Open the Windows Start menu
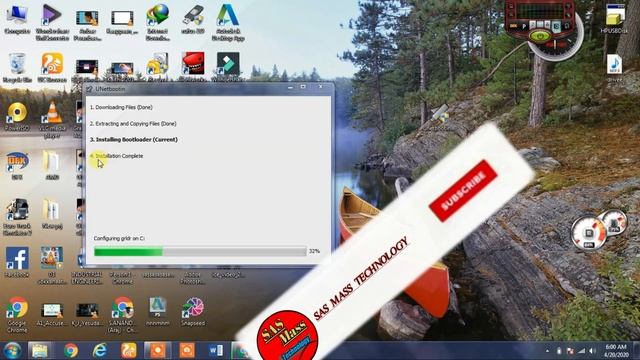The height and width of the screenshot is (360, 640). [x=12, y=350]
